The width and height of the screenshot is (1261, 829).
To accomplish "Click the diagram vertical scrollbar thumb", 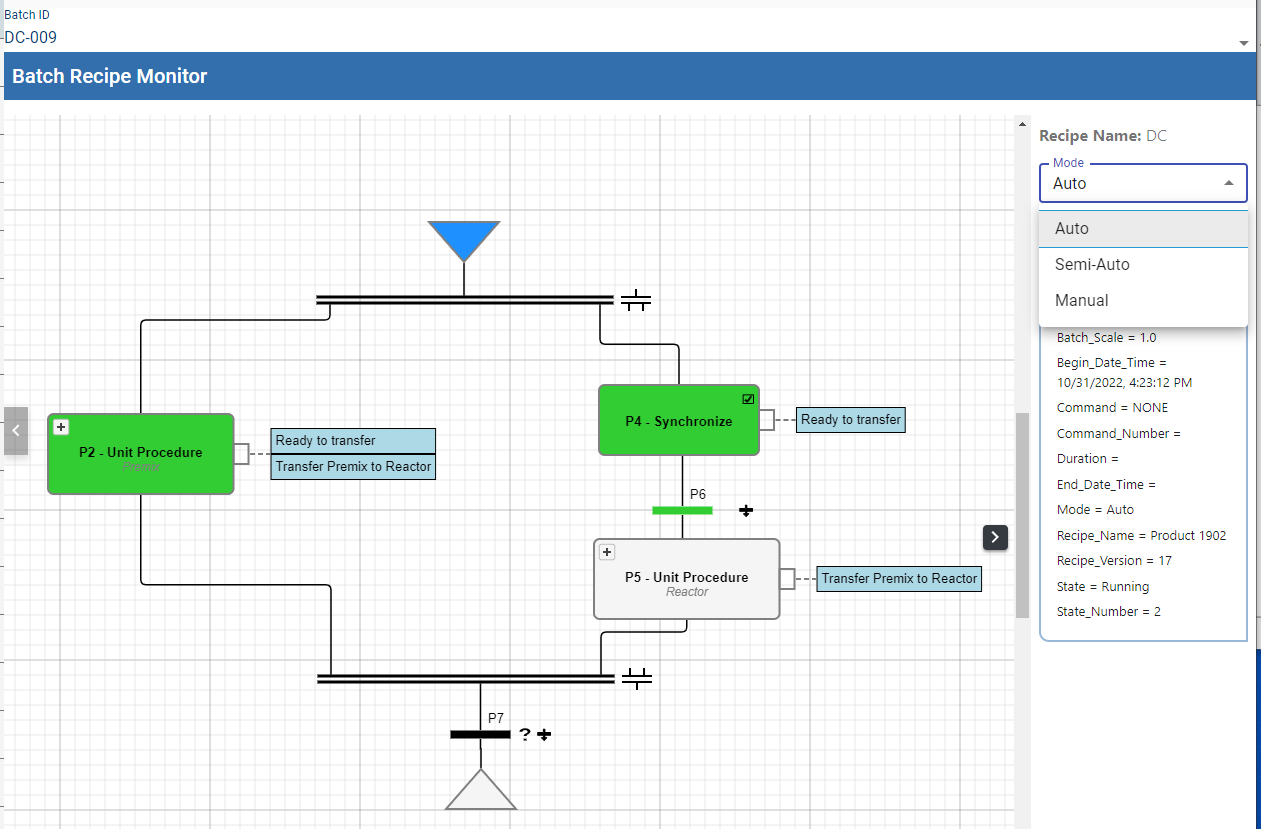I will coord(1022,515).
